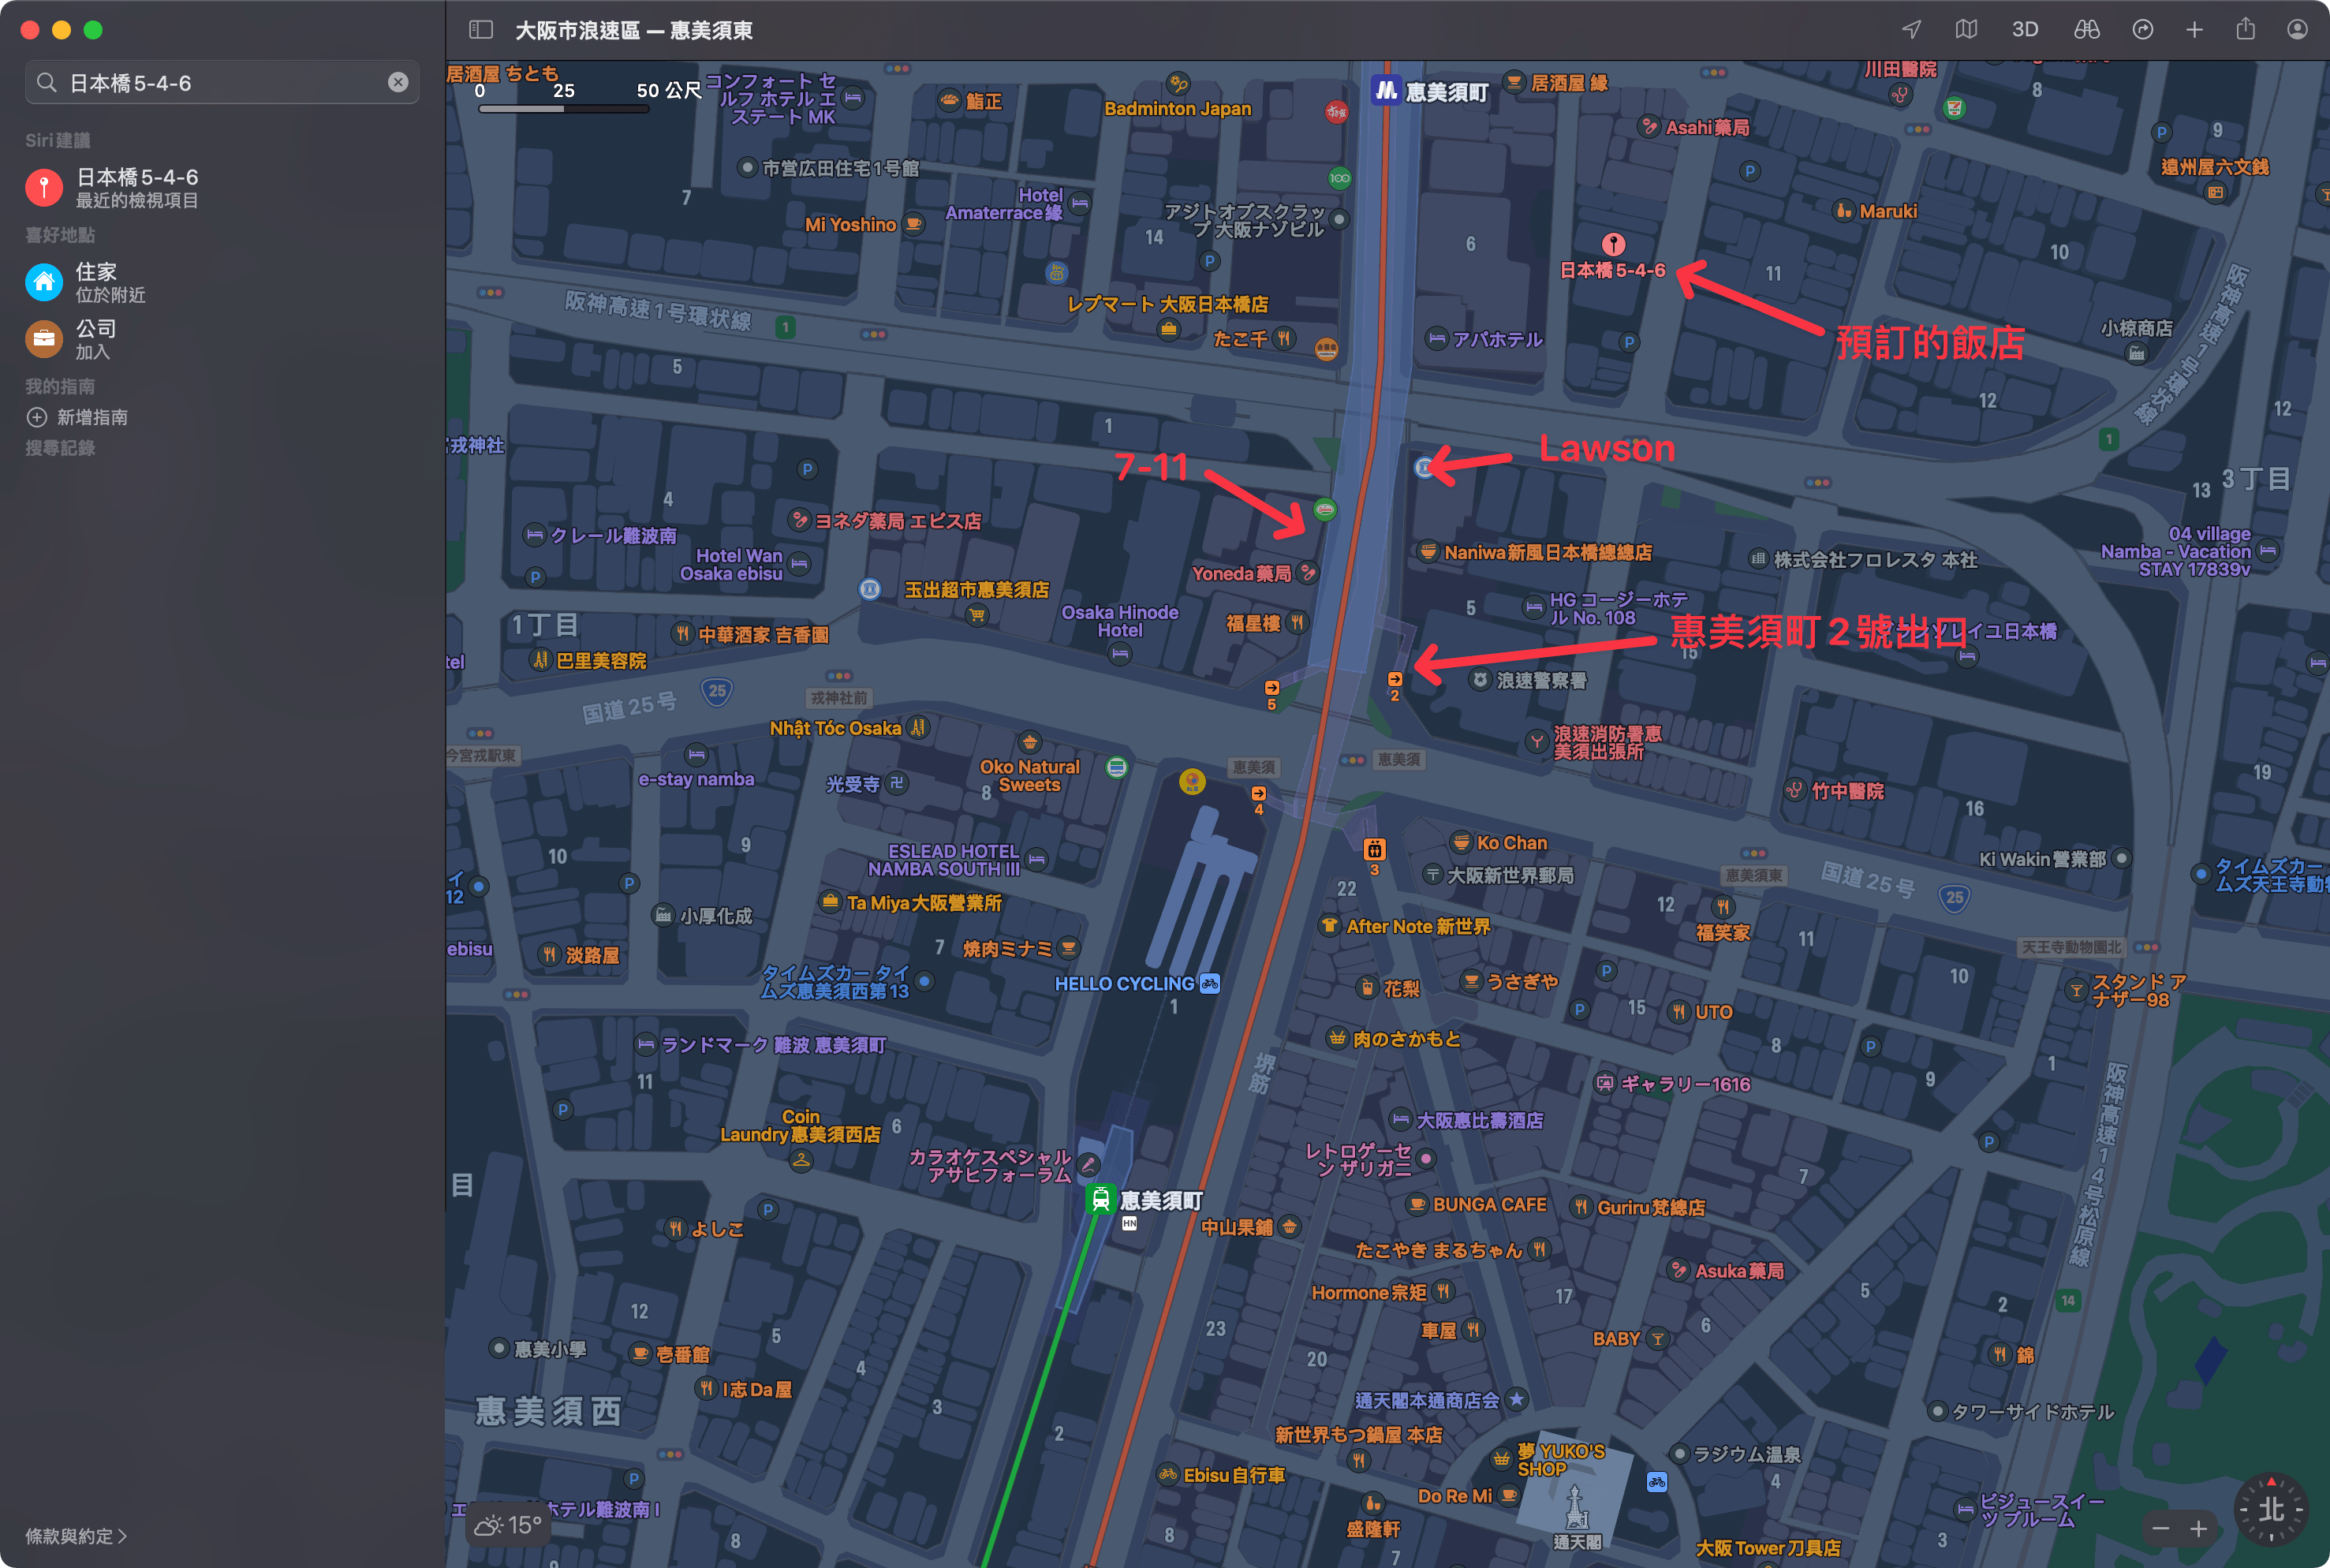Viewport: 2330px width, 1568px height.
Task: Select 浪速警察署 police marker
Action: (x=1480, y=680)
